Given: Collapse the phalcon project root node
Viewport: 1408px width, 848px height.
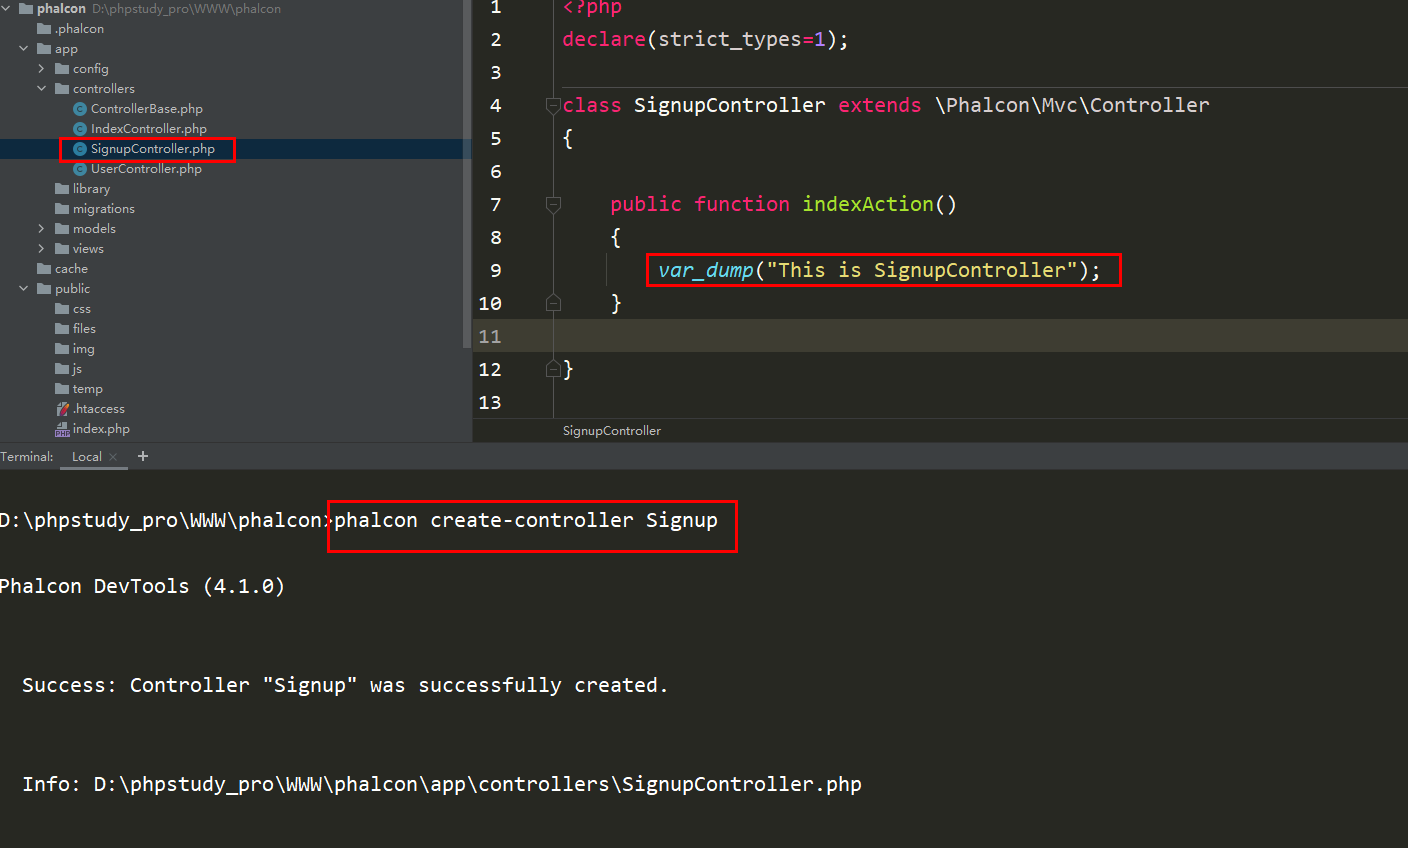Looking at the screenshot, I should coord(6,9).
